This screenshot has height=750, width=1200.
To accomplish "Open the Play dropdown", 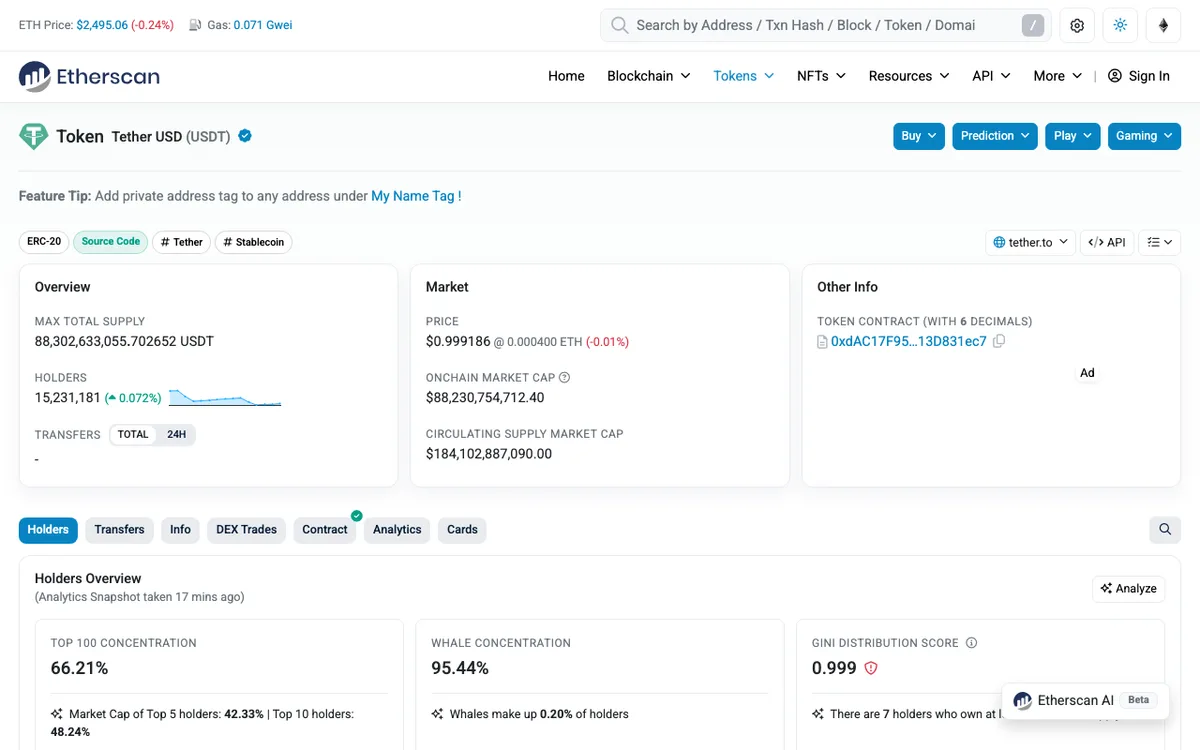I will point(1073,136).
